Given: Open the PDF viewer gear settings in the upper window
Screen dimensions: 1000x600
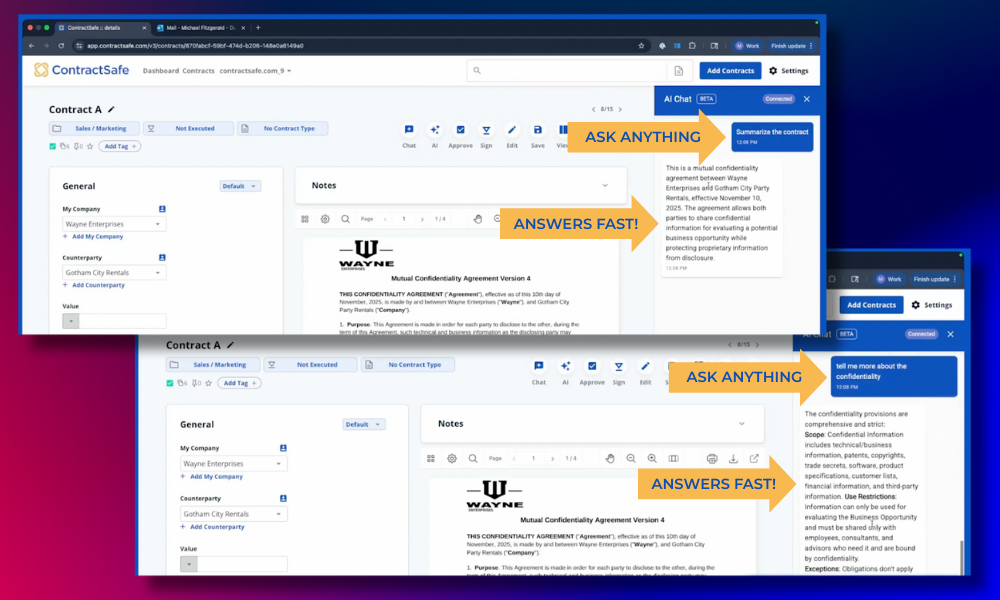Looking at the screenshot, I should [x=325, y=219].
